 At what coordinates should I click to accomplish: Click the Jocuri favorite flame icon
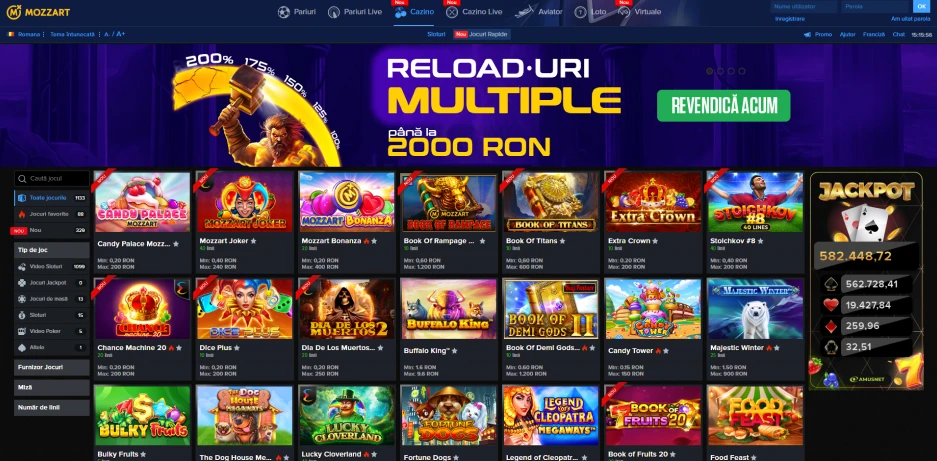[x=22, y=214]
